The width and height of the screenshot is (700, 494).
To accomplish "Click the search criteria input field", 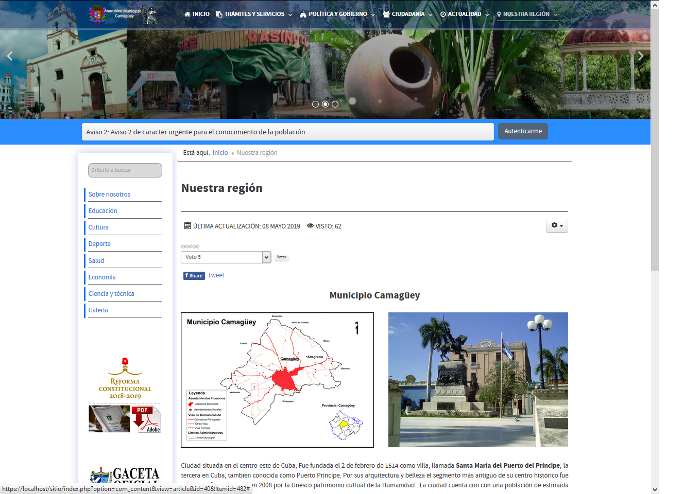I will click(125, 171).
